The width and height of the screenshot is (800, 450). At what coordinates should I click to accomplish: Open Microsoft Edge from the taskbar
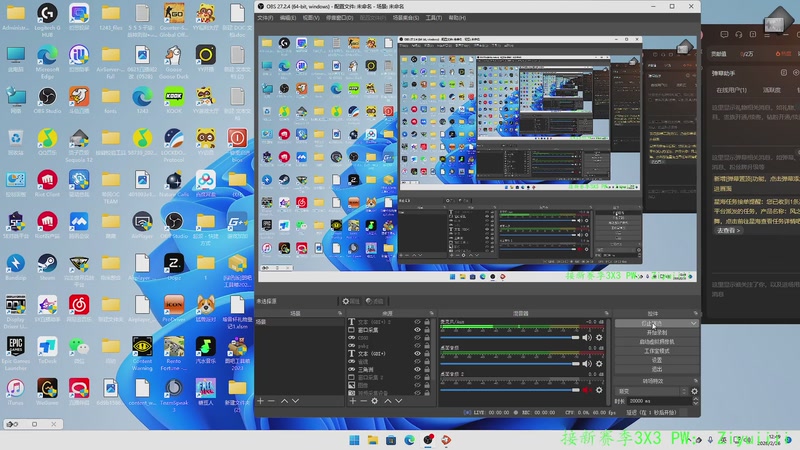pyautogui.click(x=409, y=440)
